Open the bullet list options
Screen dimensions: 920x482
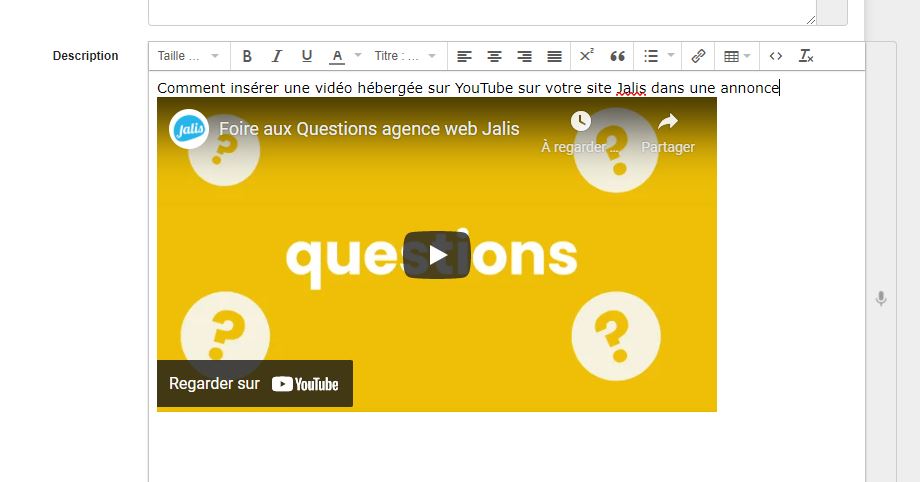(x=658, y=56)
